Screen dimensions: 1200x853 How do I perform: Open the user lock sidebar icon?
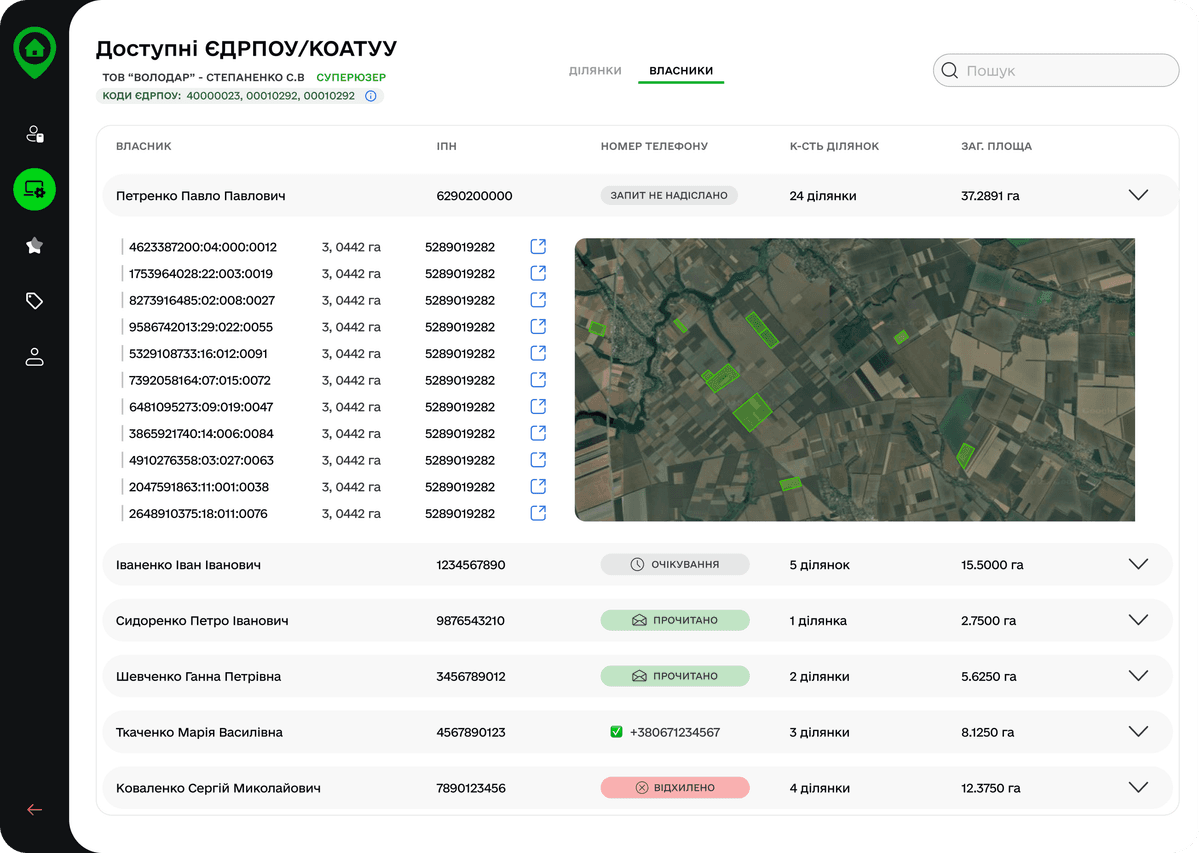pos(35,134)
